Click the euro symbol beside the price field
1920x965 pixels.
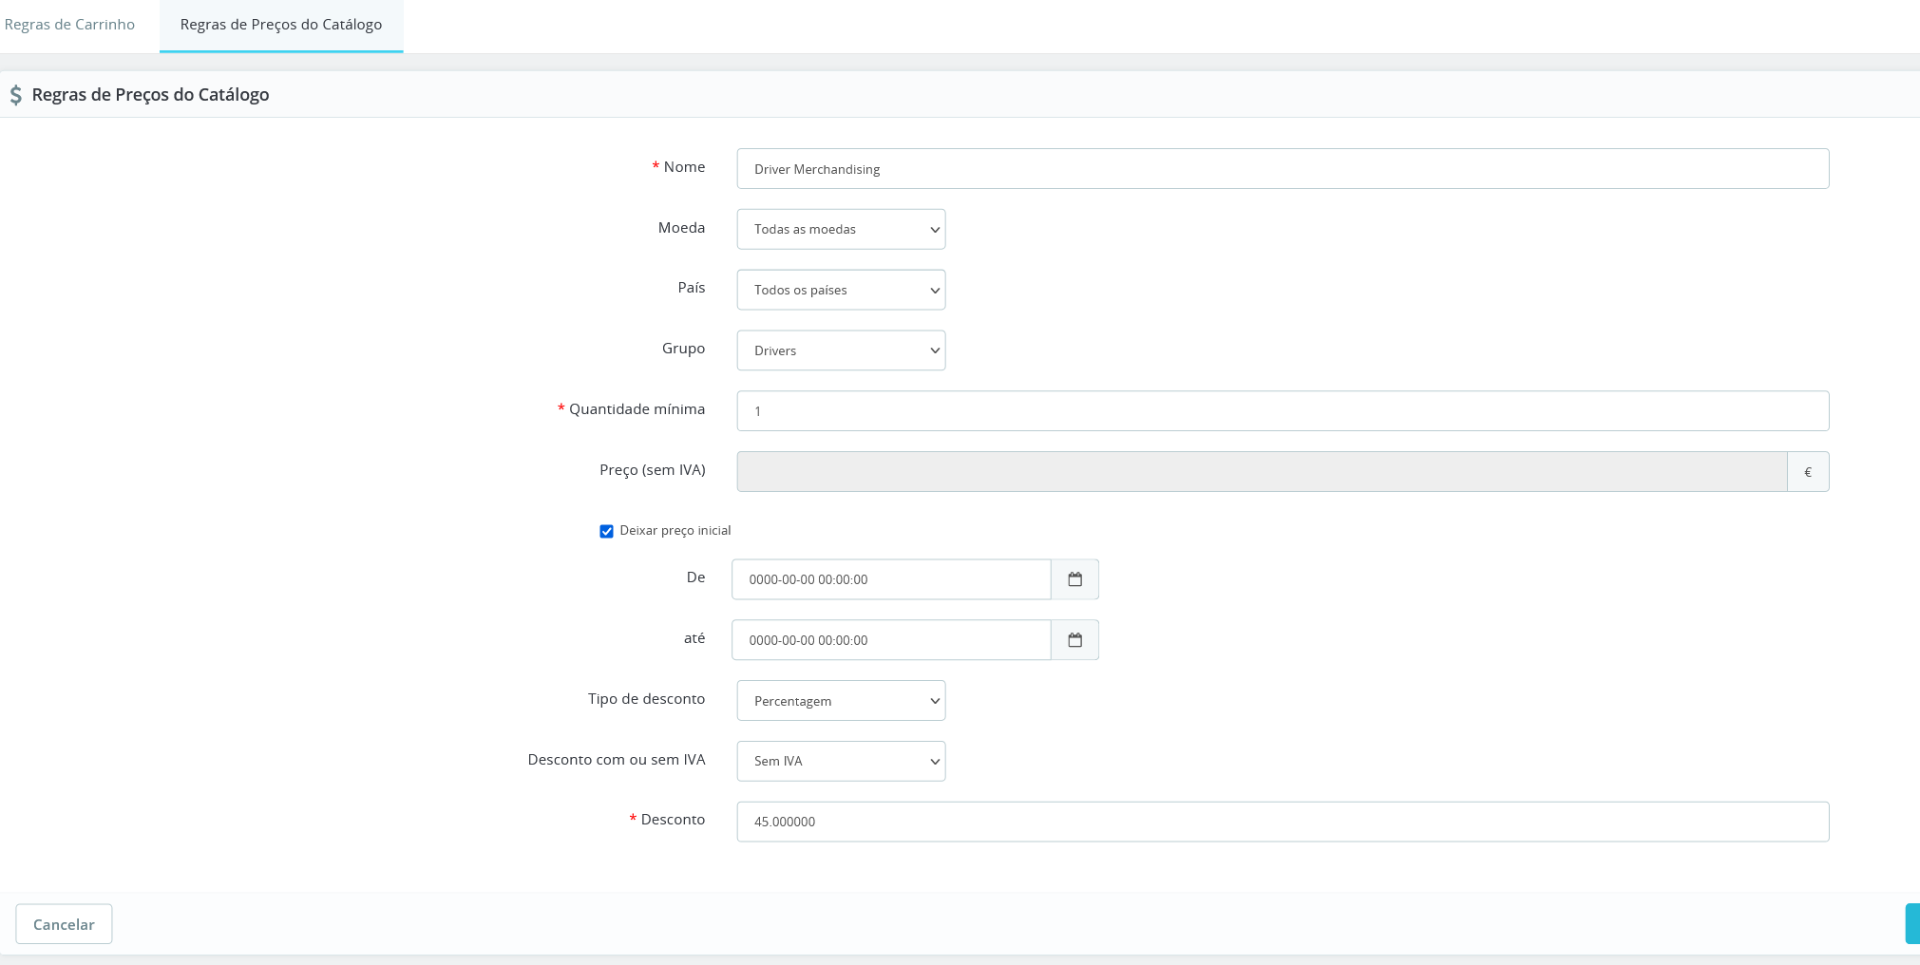pos(1808,472)
